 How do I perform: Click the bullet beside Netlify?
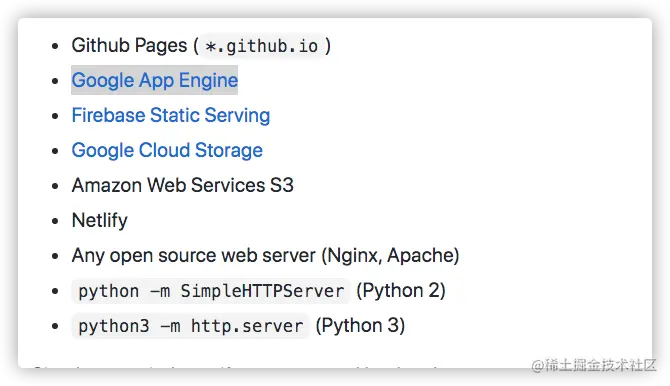point(55,221)
